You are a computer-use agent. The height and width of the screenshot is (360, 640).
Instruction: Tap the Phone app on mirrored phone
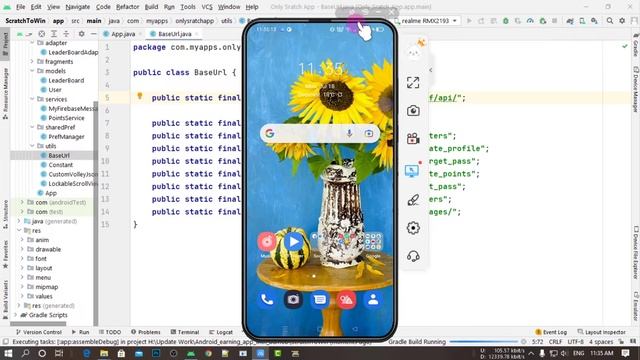point(267,300)
